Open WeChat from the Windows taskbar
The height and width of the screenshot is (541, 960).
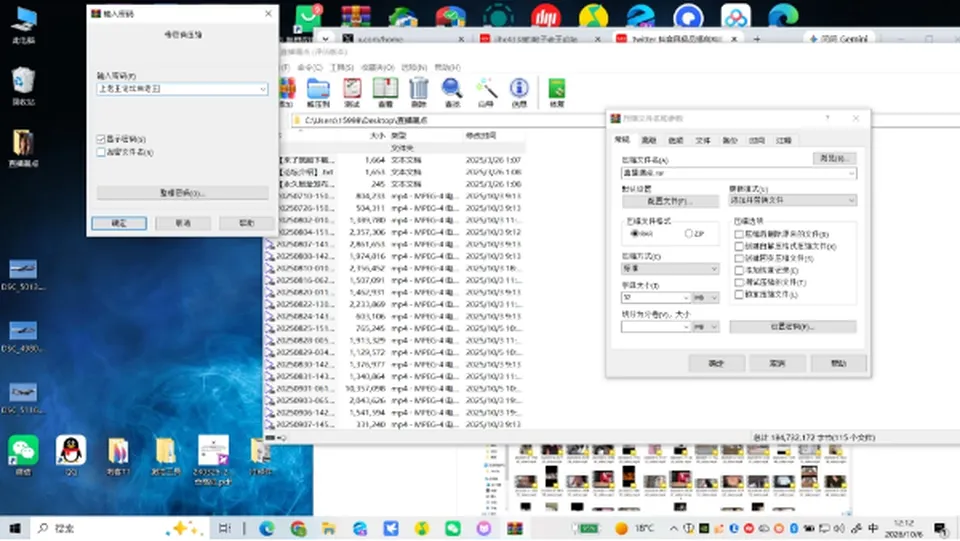pyautogui.click(x=452, y=528)
